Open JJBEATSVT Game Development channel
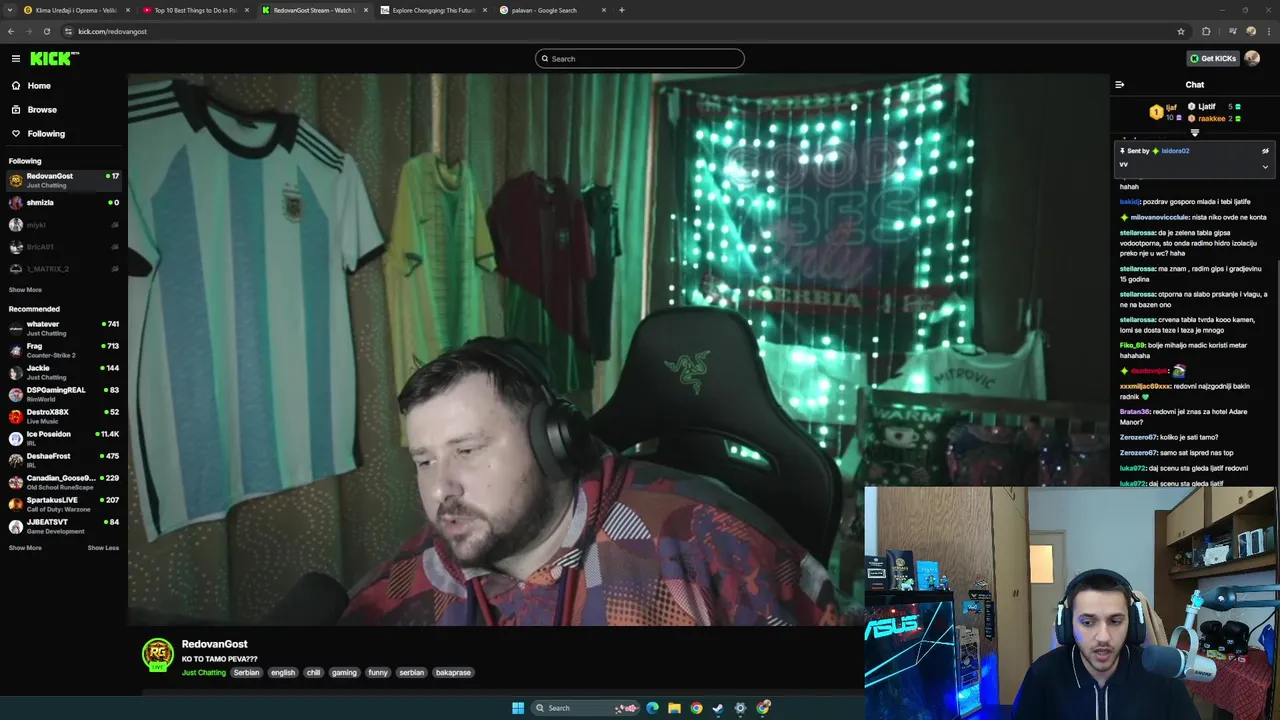Viewport: 1280px width, 720px height. point(64,526)
